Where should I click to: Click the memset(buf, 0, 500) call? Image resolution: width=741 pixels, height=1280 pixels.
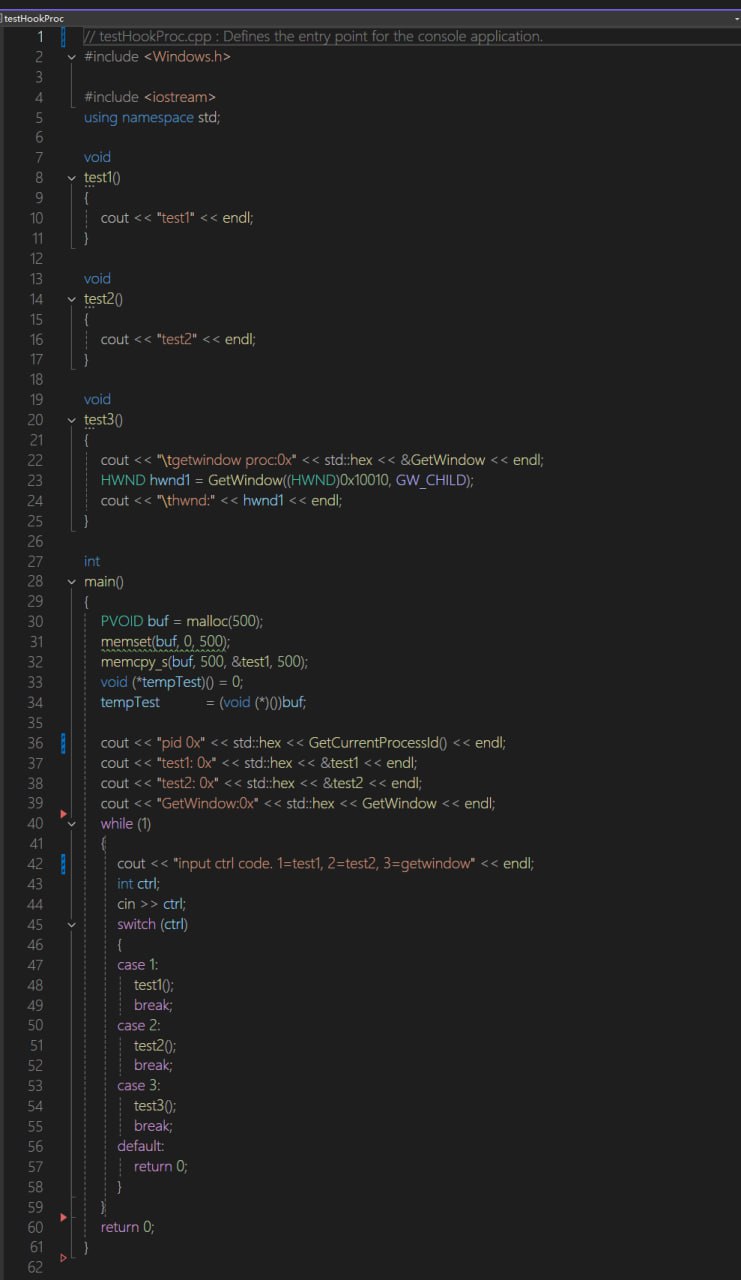click(165, 642)
